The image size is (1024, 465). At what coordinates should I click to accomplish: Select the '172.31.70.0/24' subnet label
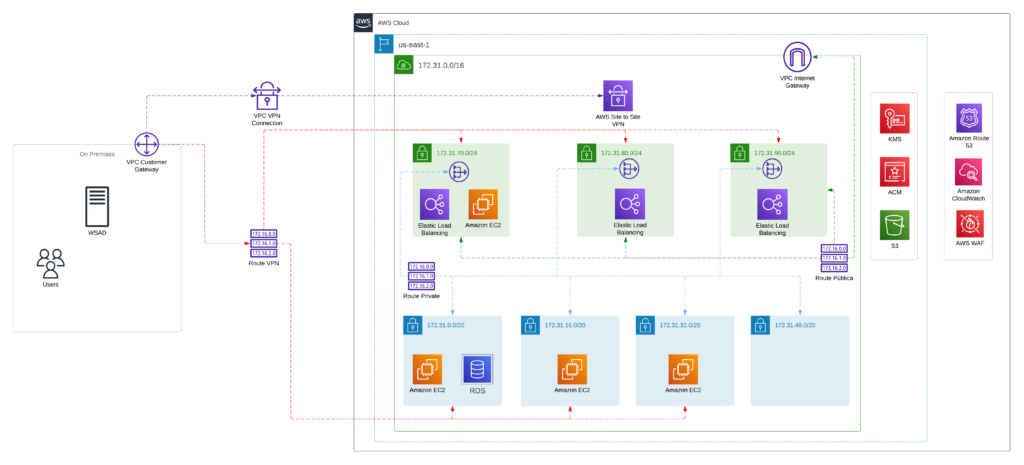[x=458, y=153]
